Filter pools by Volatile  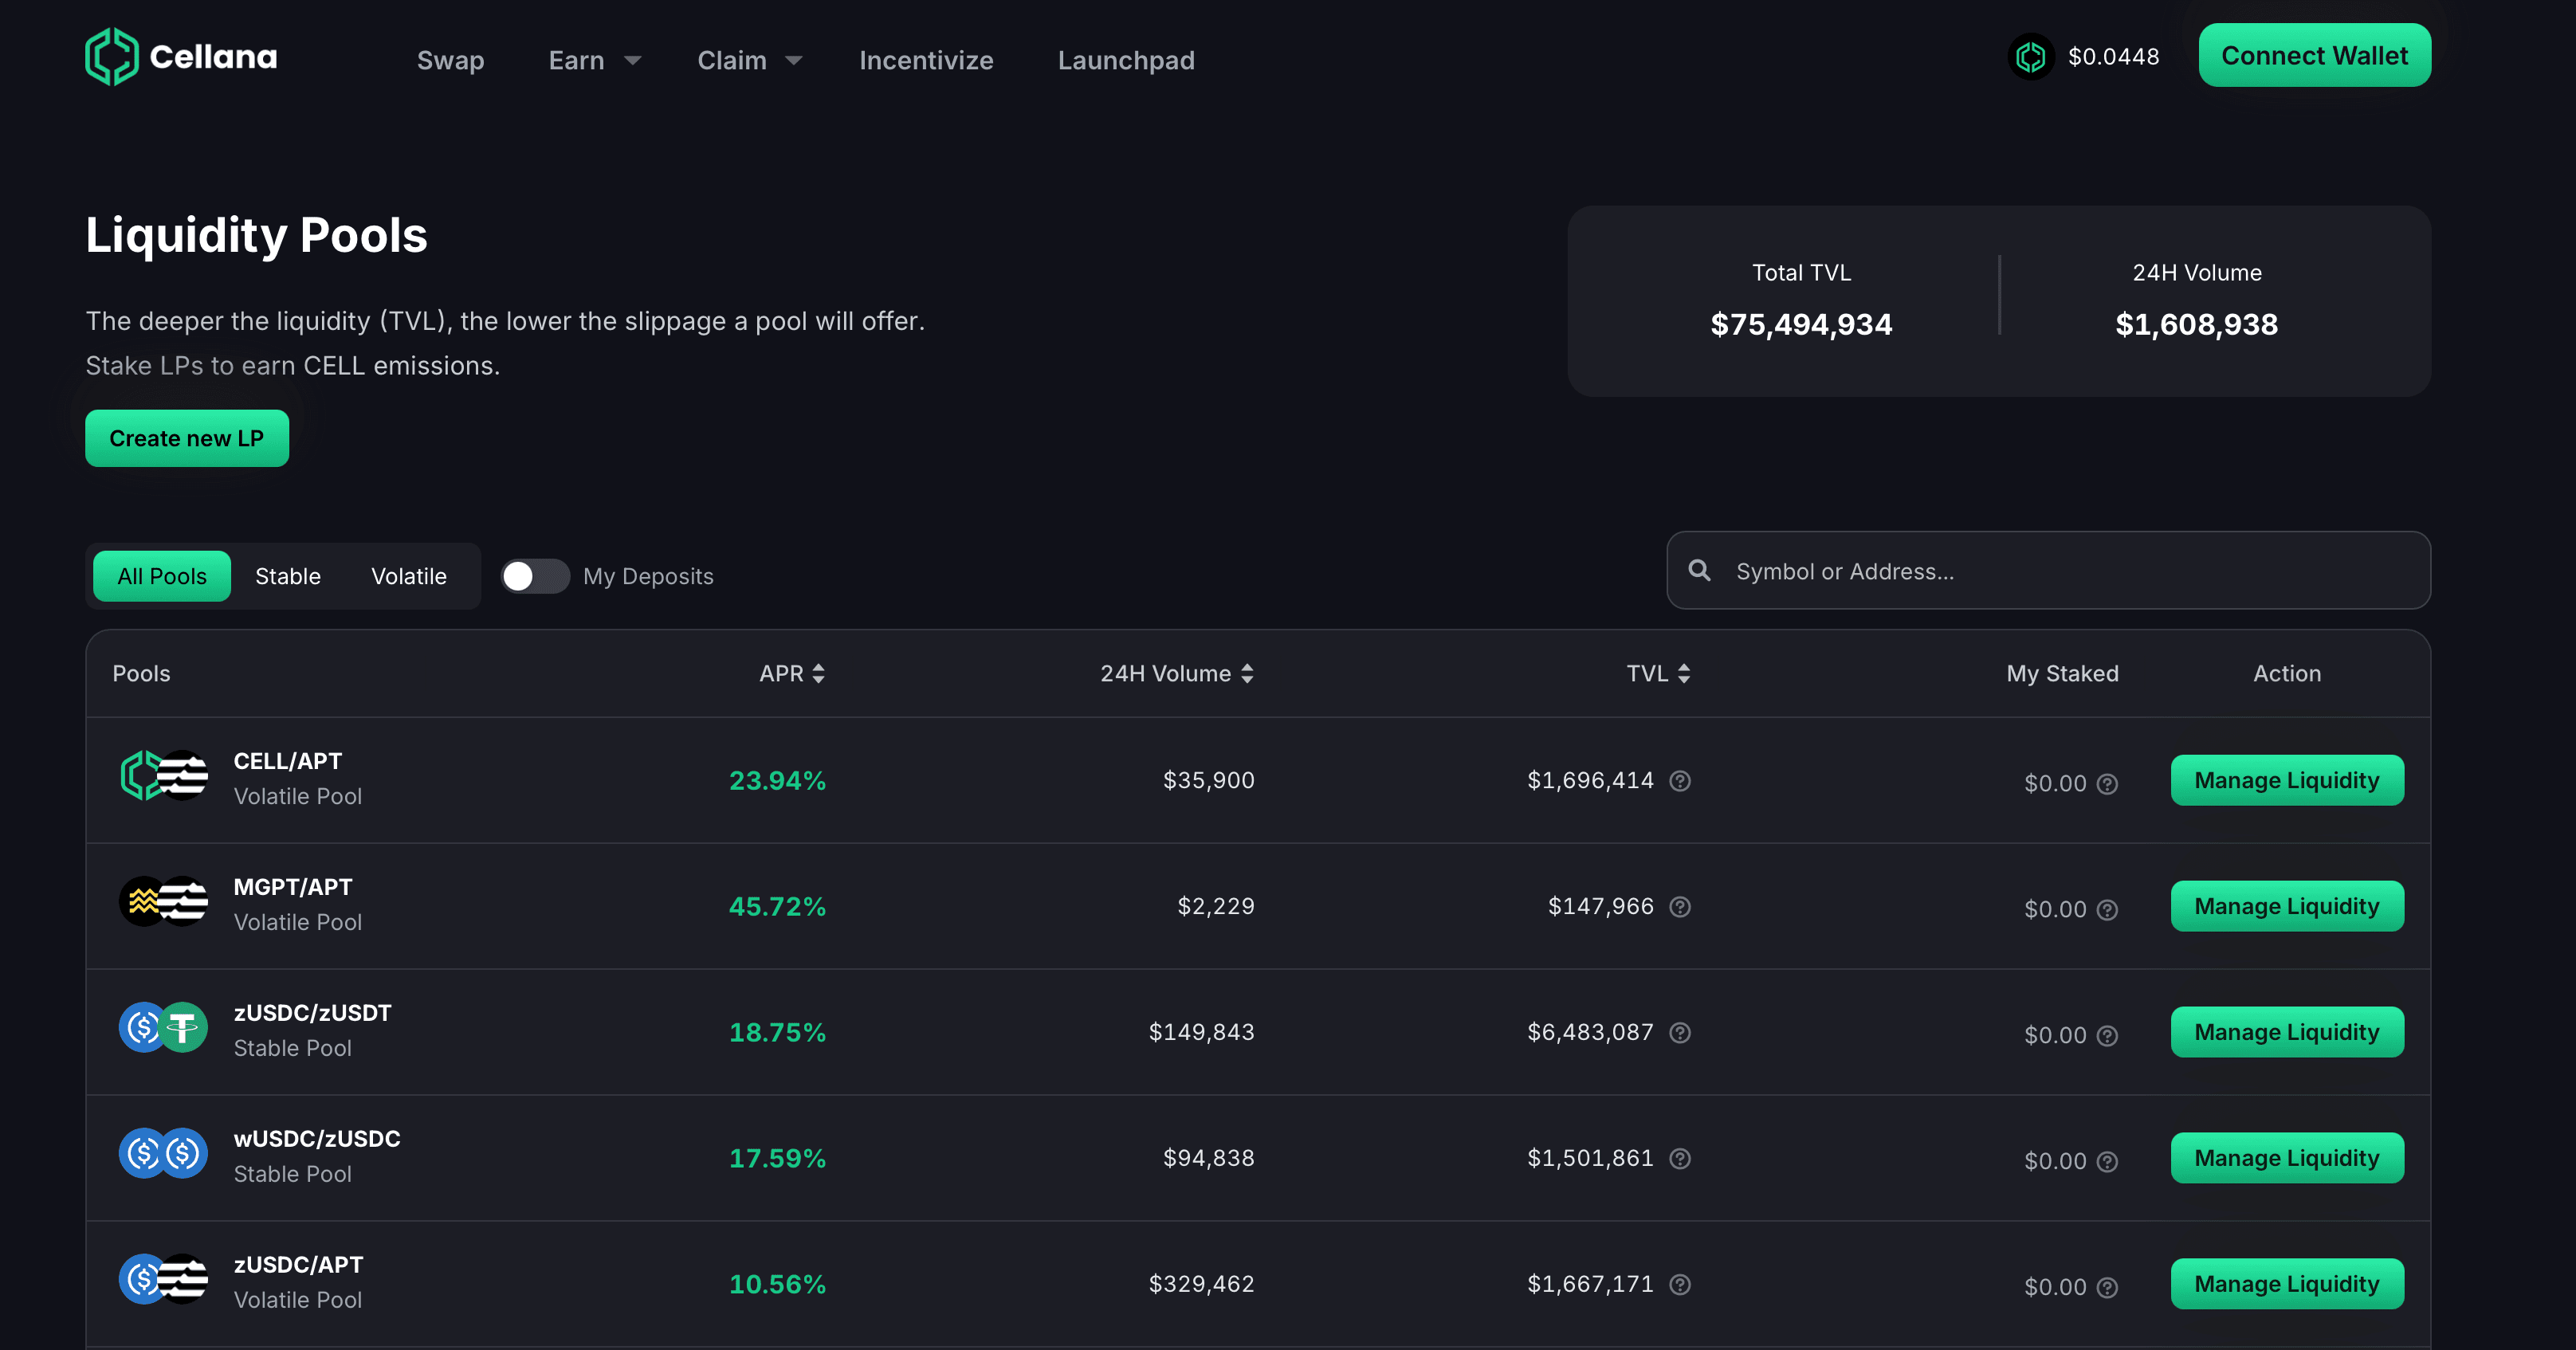[408, 576]
